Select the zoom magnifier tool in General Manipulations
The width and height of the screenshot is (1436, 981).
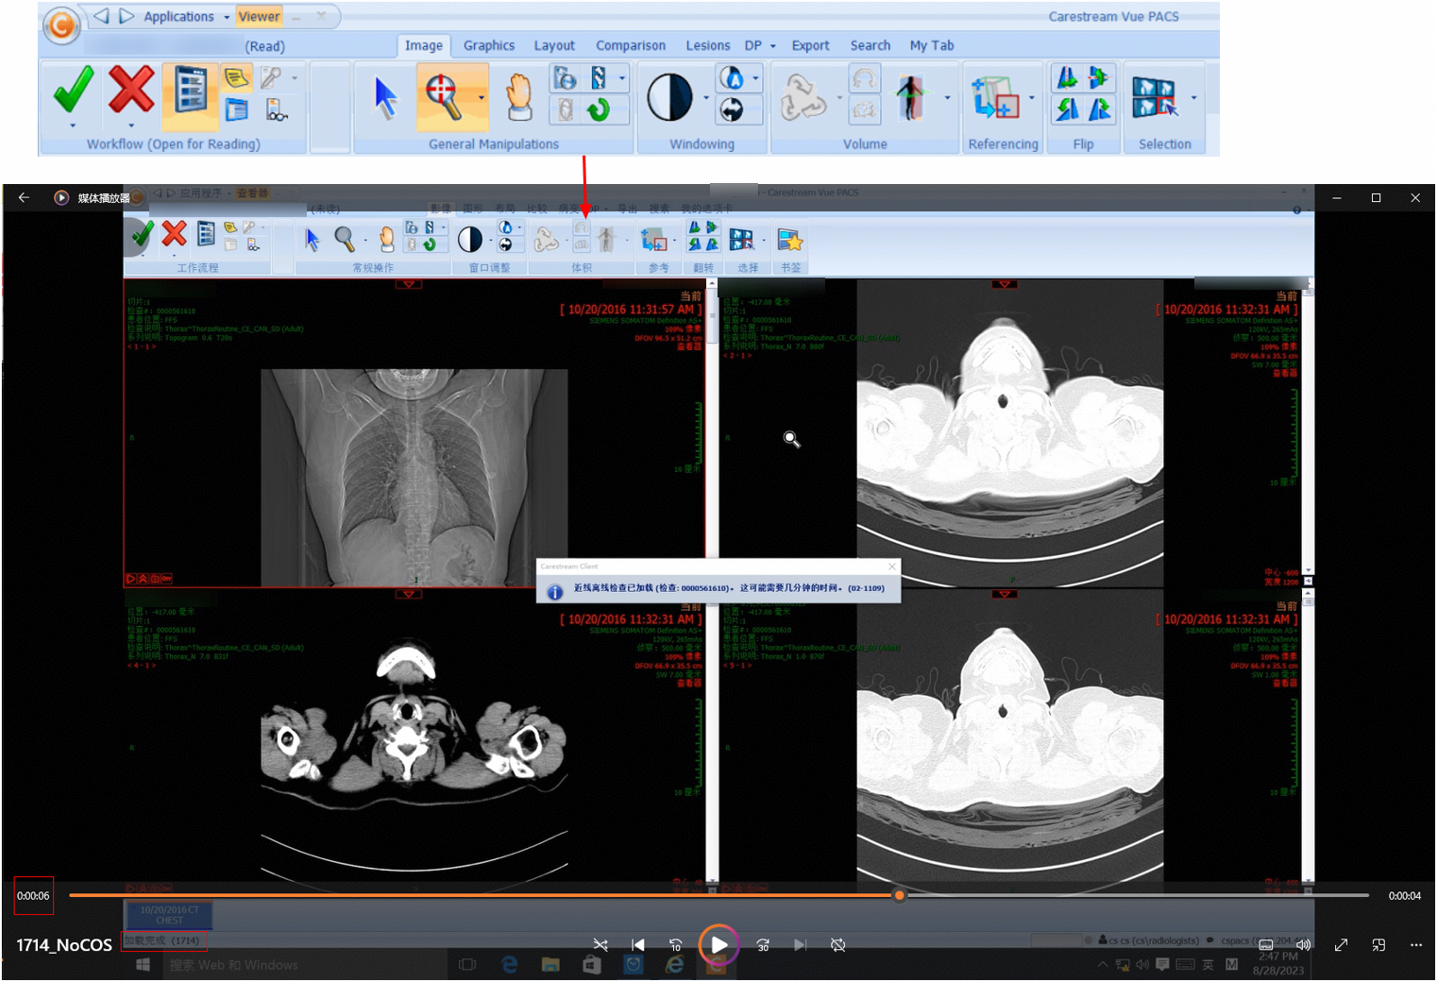[443, 96]
